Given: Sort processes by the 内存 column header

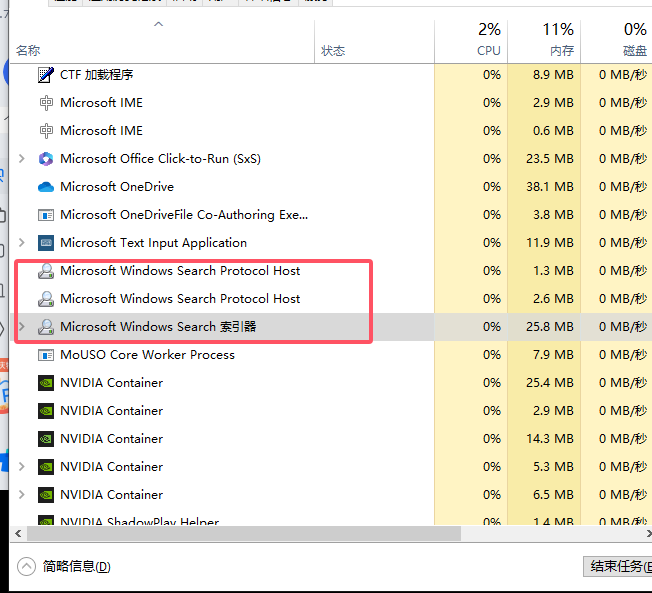Looking at the screenshot, I should click(544, 42).
